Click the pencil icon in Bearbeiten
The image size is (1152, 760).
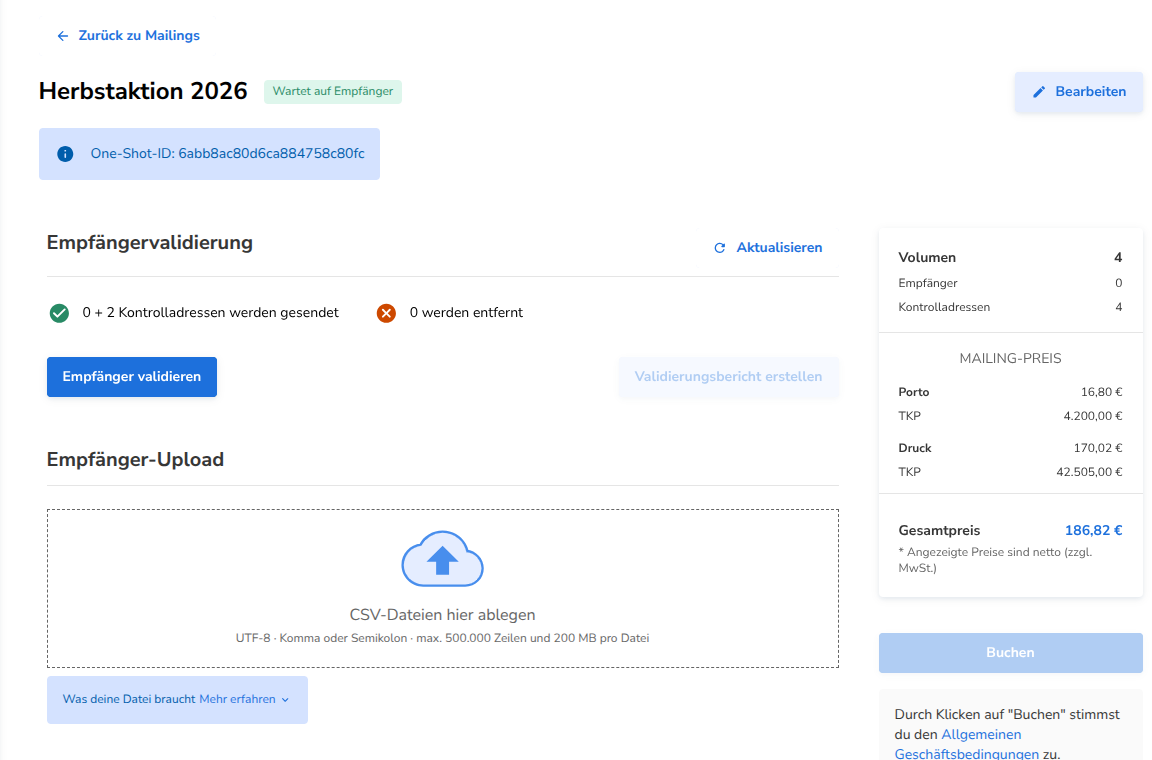click(x=1039, y=92)
